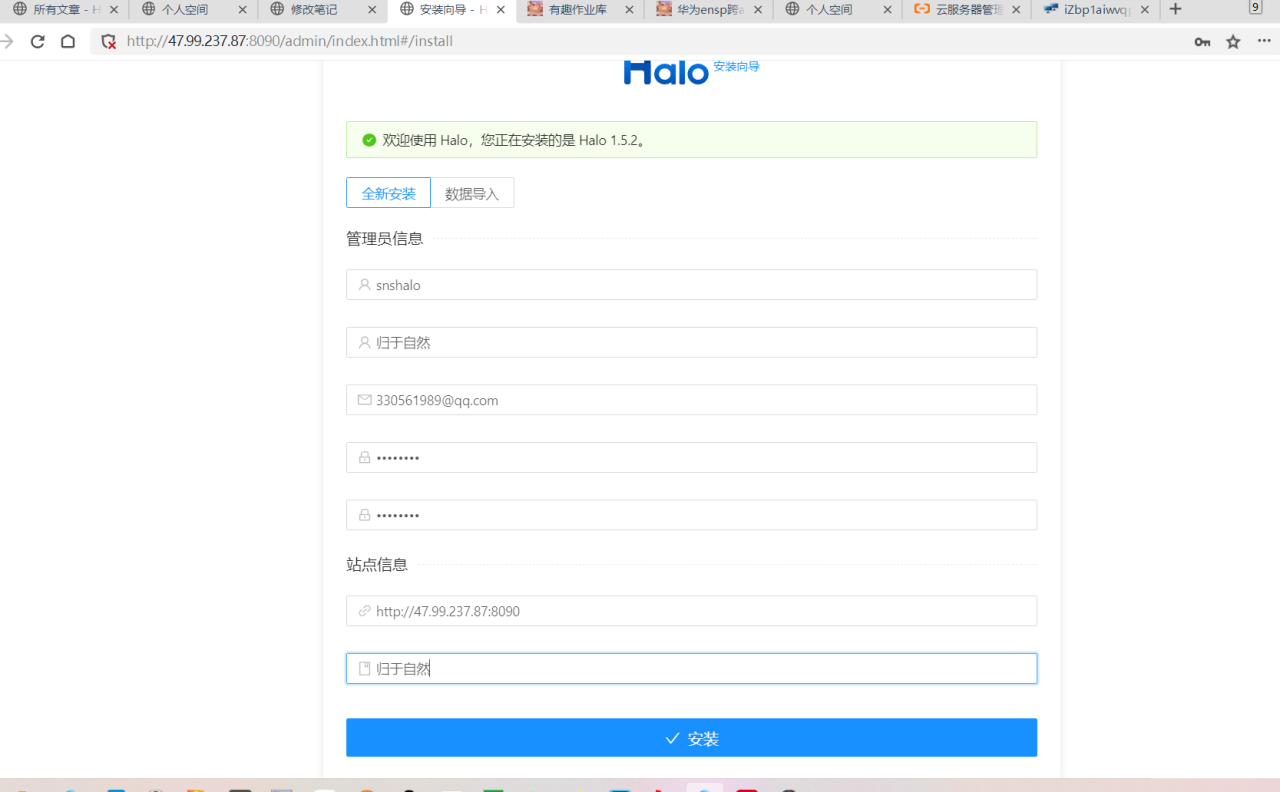Select the 数据导入 option
Screen dimensions: 1280x792
tap(472, 194)
